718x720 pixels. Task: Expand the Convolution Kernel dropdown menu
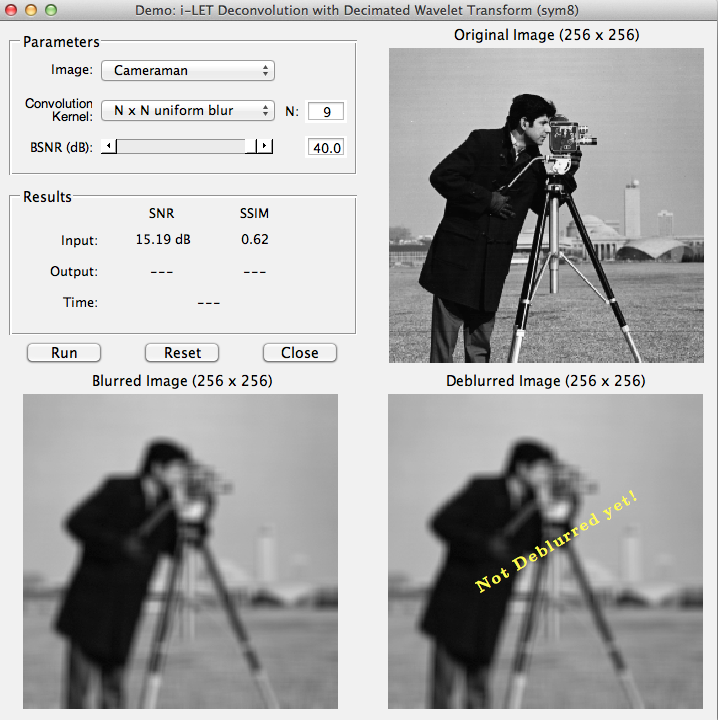click(x=187, y=111)
